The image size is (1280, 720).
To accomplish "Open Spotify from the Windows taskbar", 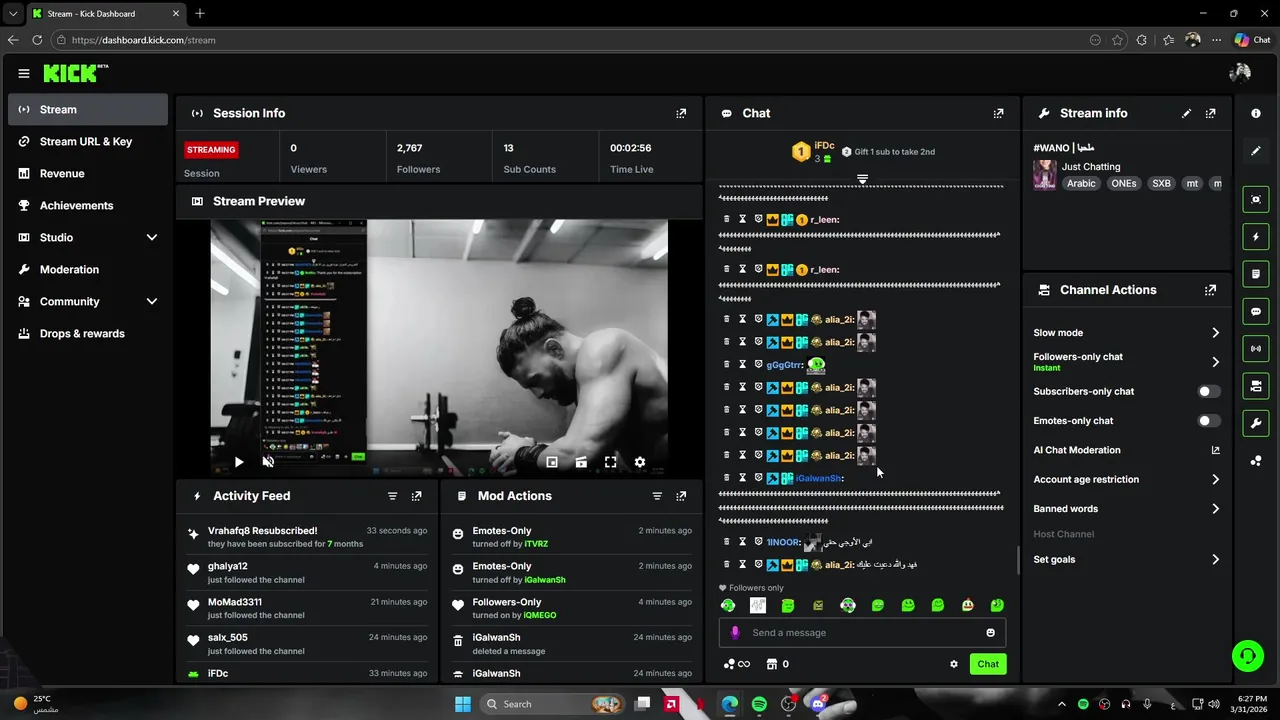I will tap(759, 704).
